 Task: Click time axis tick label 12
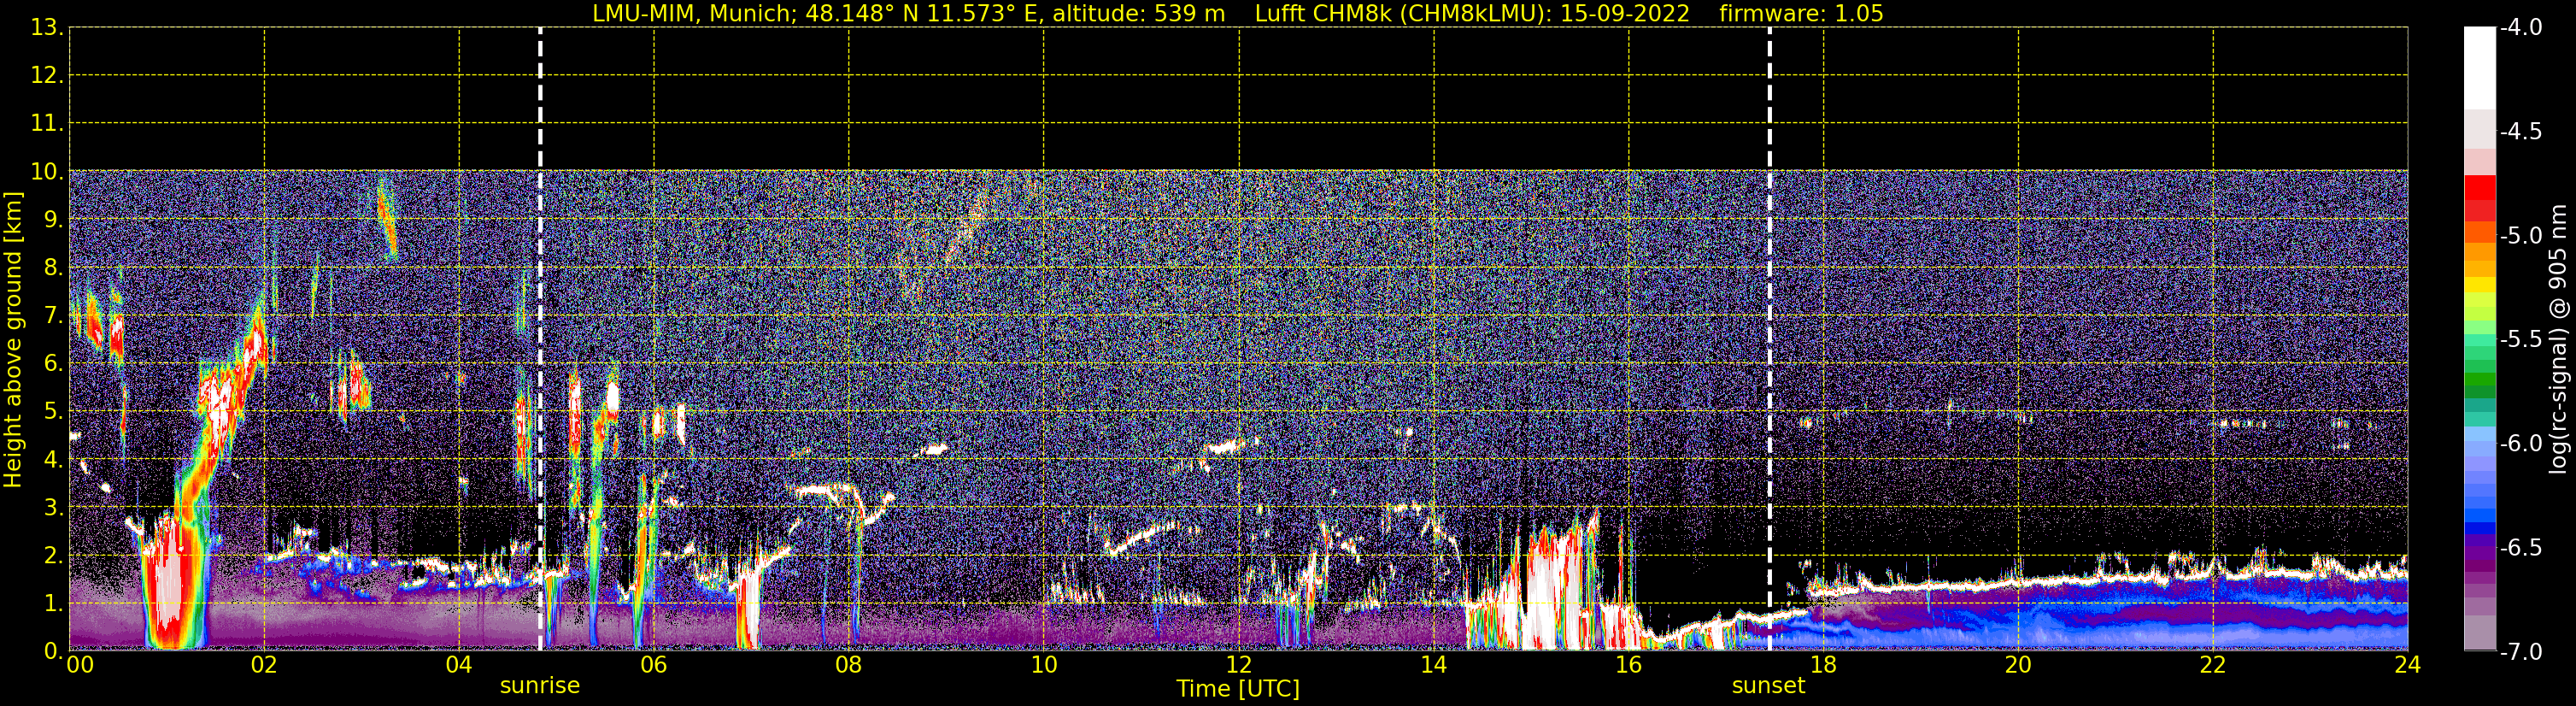(x=1239, y=665)
